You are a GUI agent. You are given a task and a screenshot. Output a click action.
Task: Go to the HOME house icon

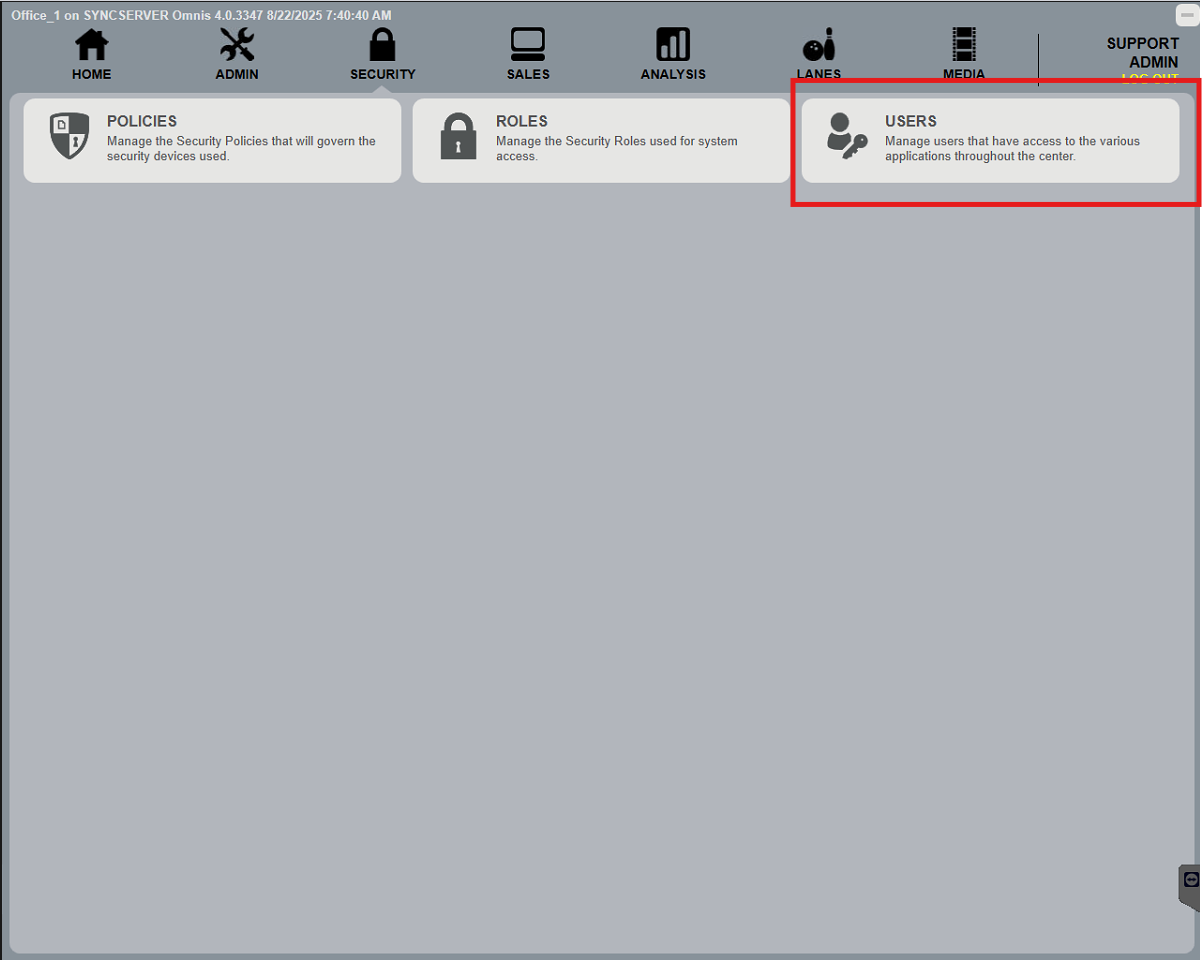[92, 45]
